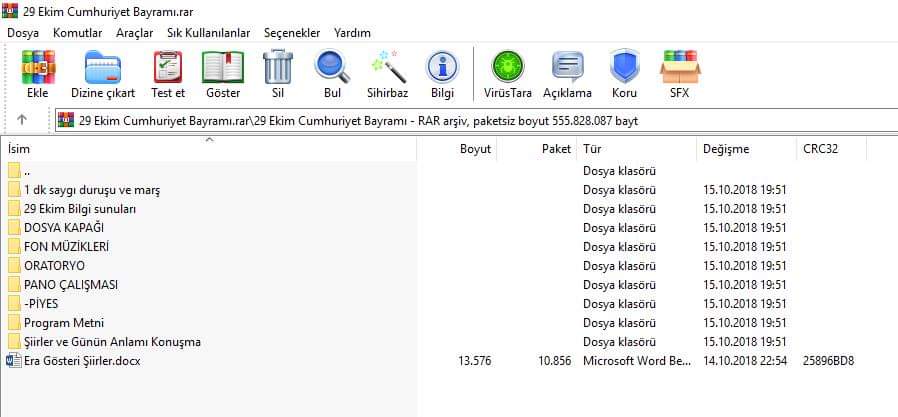
Task: Start VirüsTara virus scan
Action: pos(507,74)
